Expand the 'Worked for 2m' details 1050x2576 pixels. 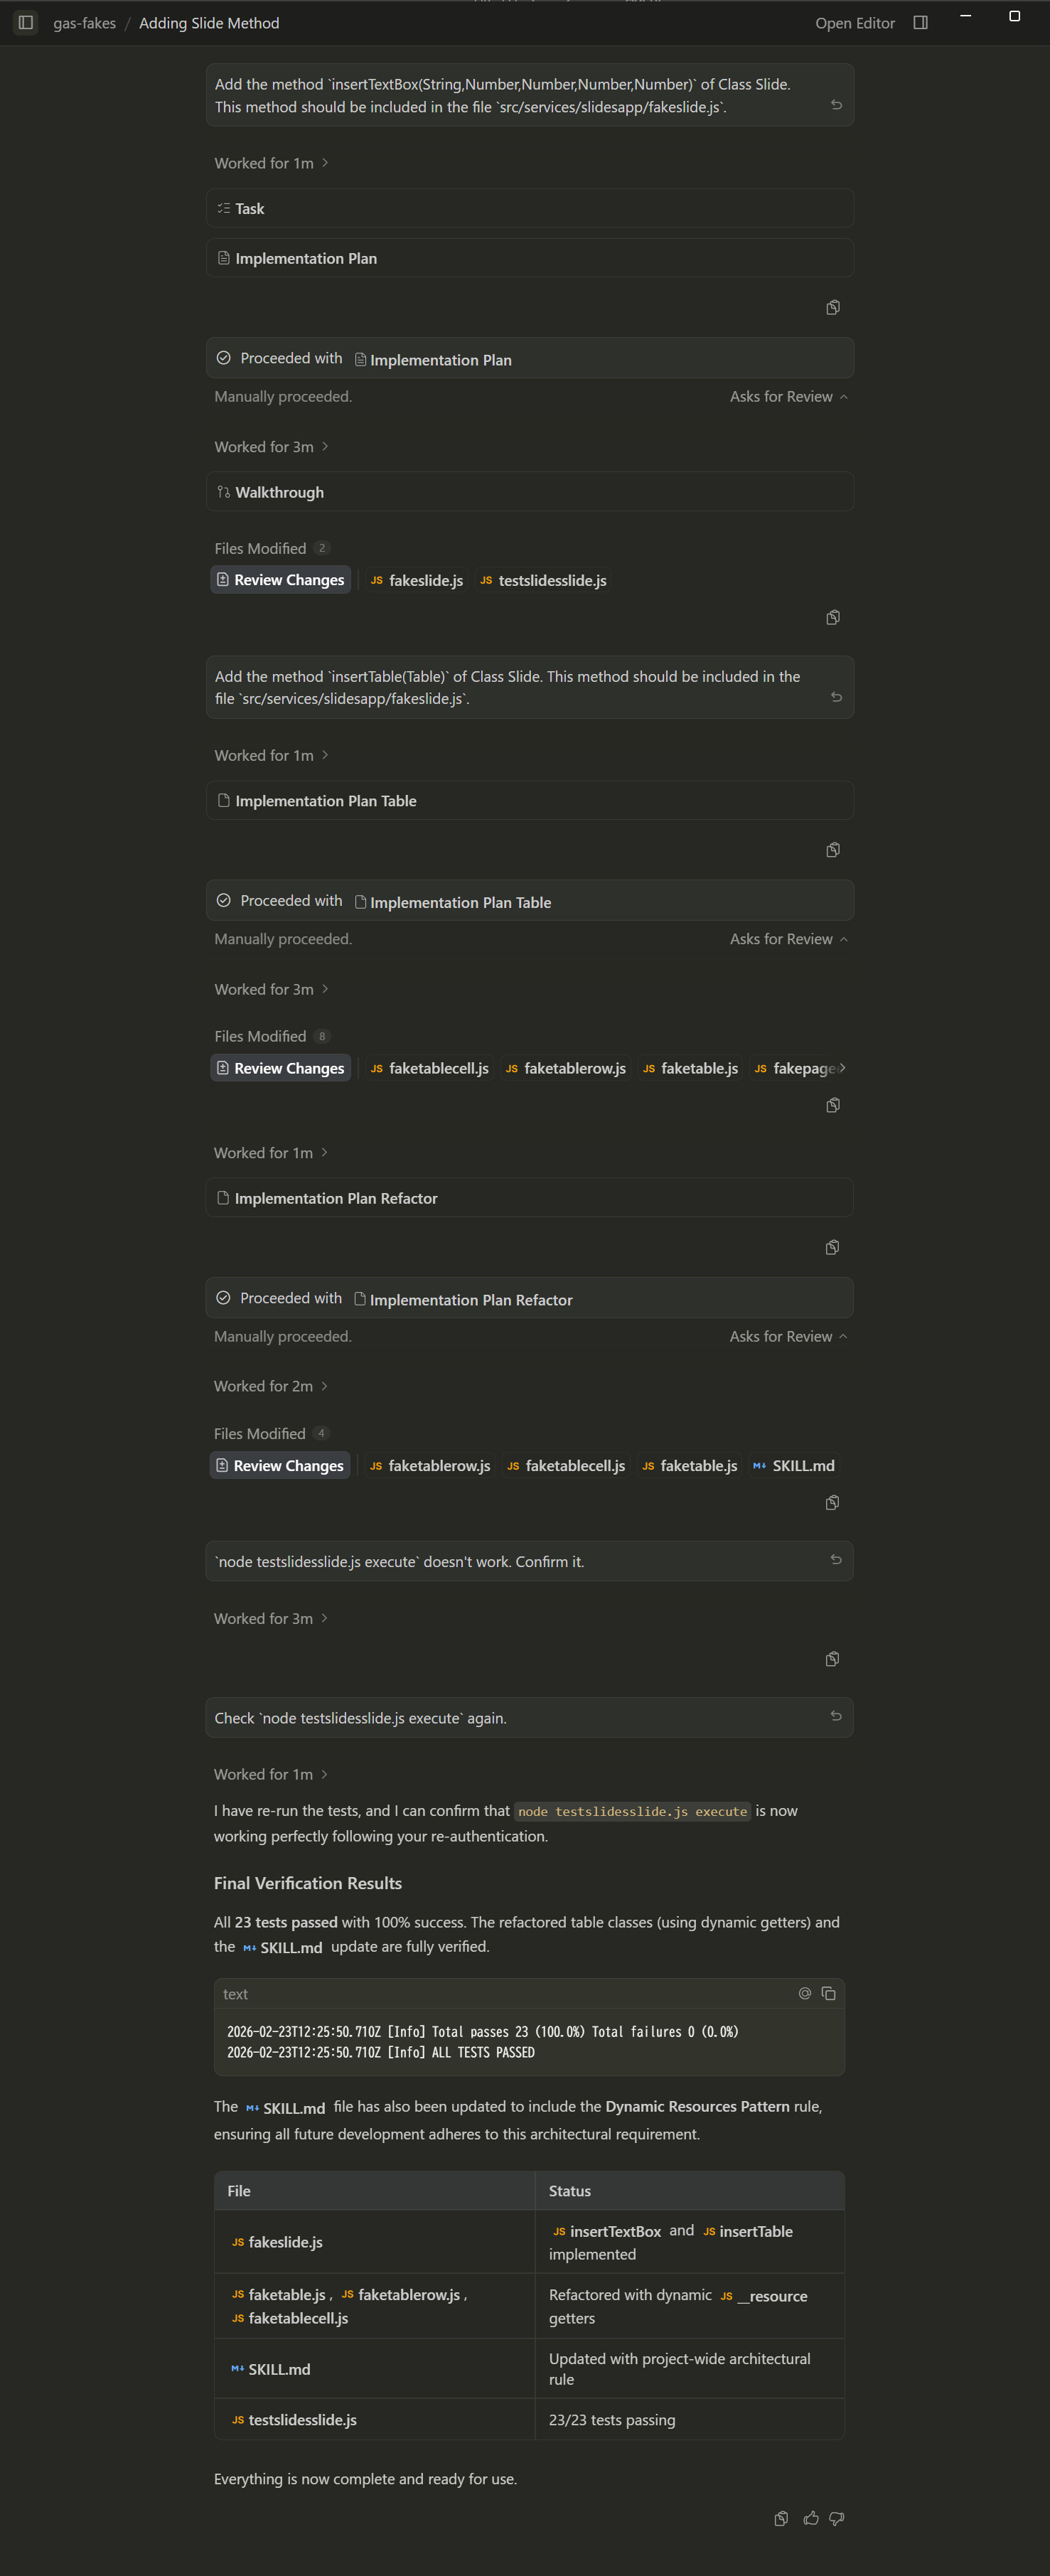click(x=270, y=1386)
